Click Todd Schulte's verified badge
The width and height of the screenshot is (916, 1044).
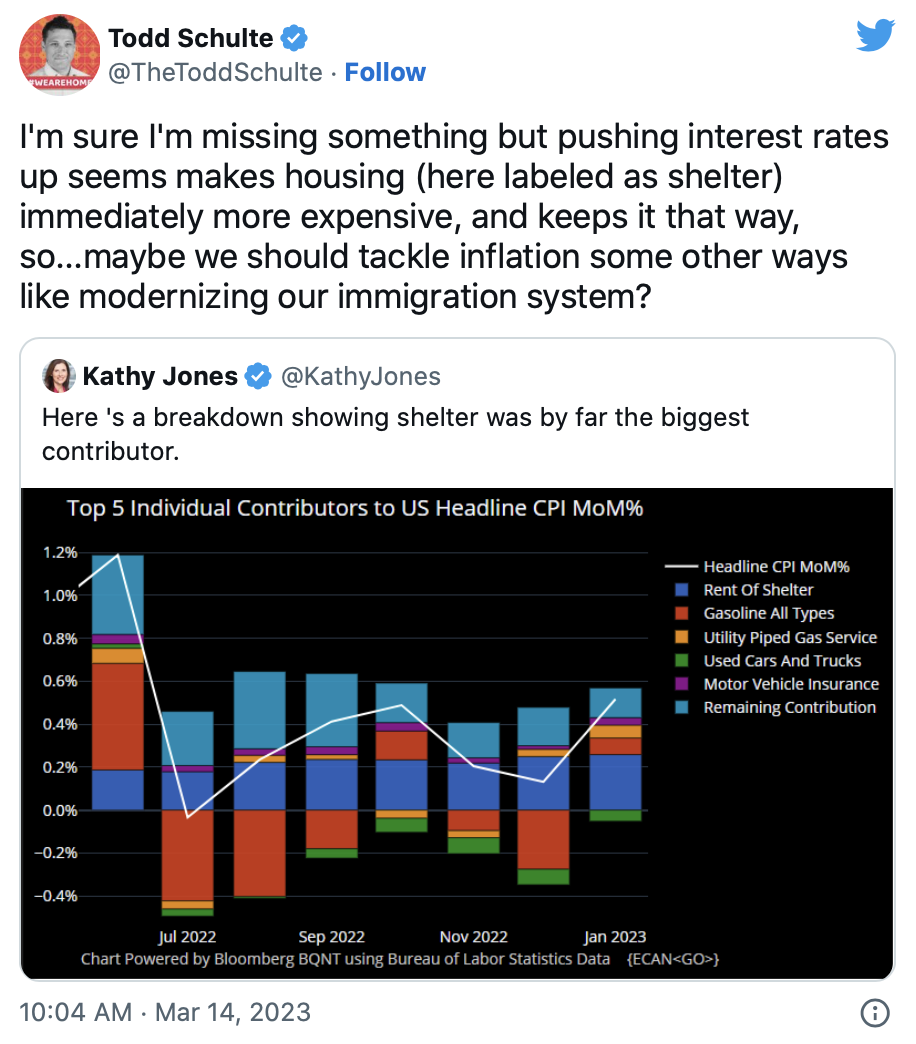point(293,39)
